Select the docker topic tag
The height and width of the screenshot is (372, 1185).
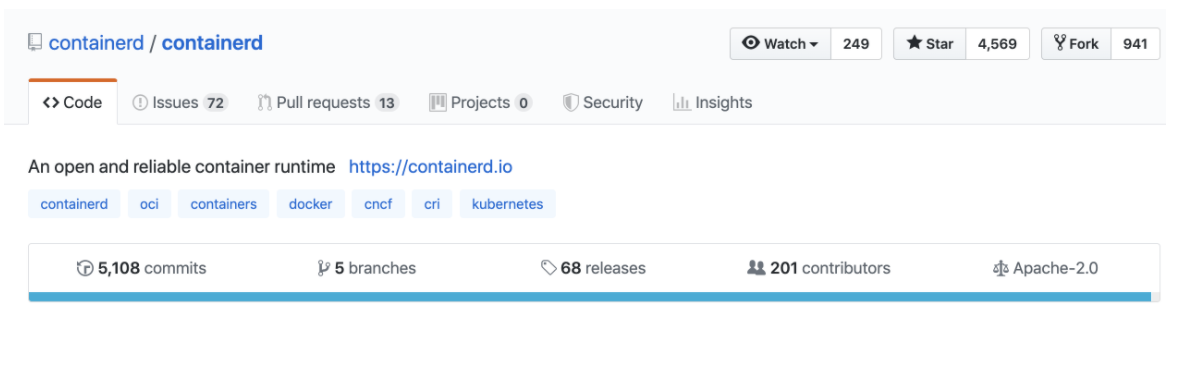311,204
